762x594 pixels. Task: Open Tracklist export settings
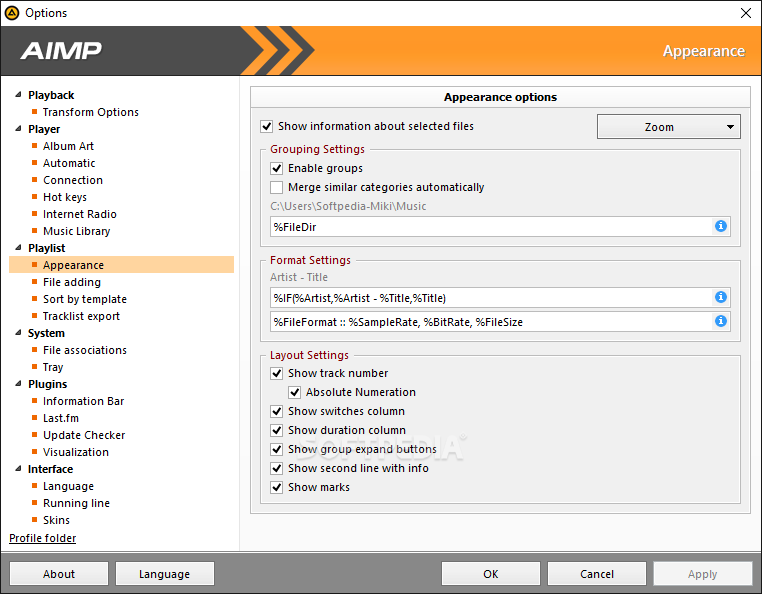pyautogui.click(x=81, y=316)
